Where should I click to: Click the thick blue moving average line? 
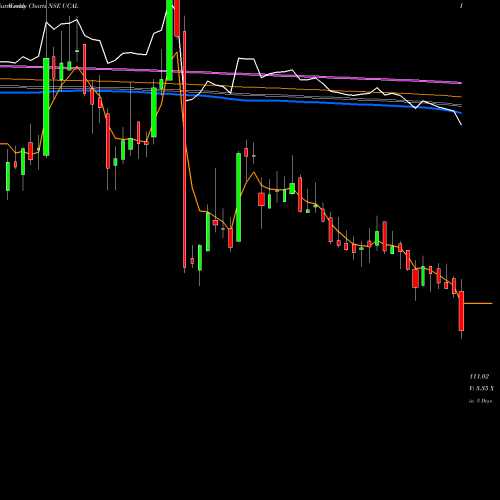231,98
